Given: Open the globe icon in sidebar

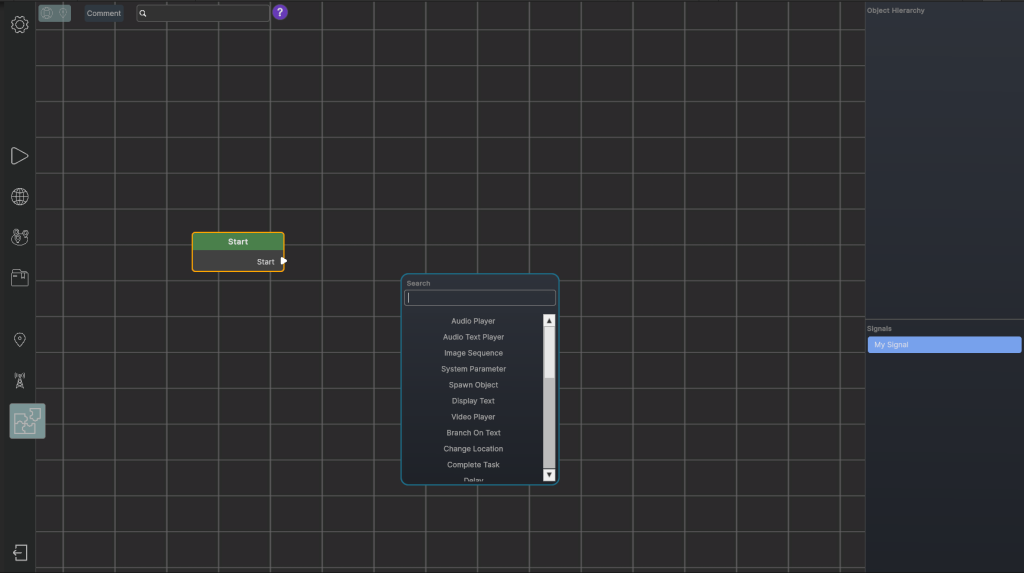Looking at the screenshot, I should [x=20, y=197].
